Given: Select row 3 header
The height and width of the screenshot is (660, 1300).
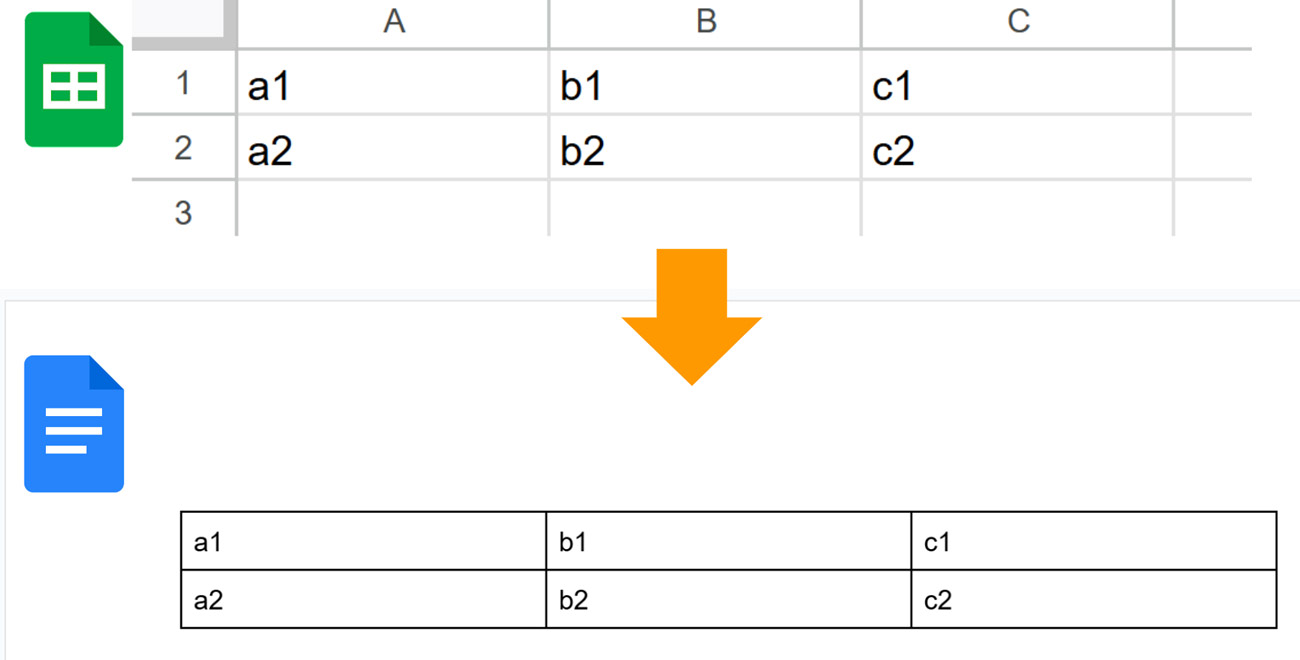Looking at the screenshot, I should coord(184,209).
